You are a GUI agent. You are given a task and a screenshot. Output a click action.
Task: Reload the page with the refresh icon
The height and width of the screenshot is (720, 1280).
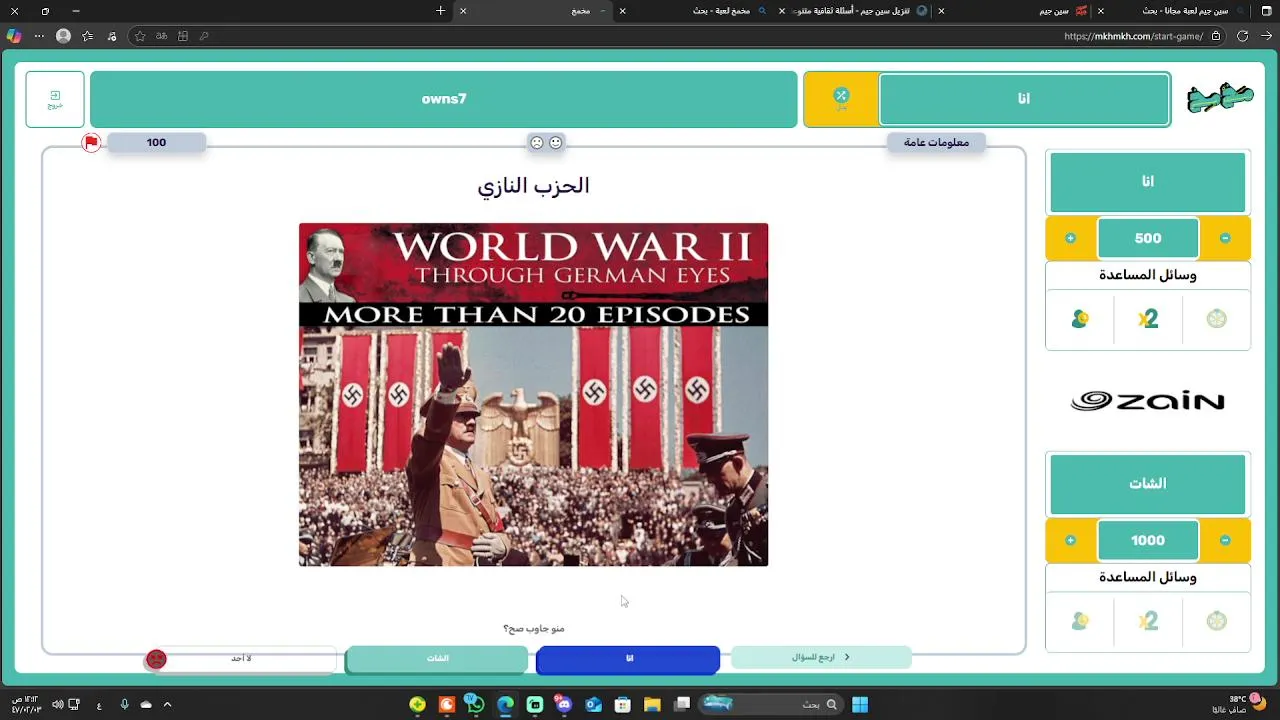click(x=1242, y=36)
